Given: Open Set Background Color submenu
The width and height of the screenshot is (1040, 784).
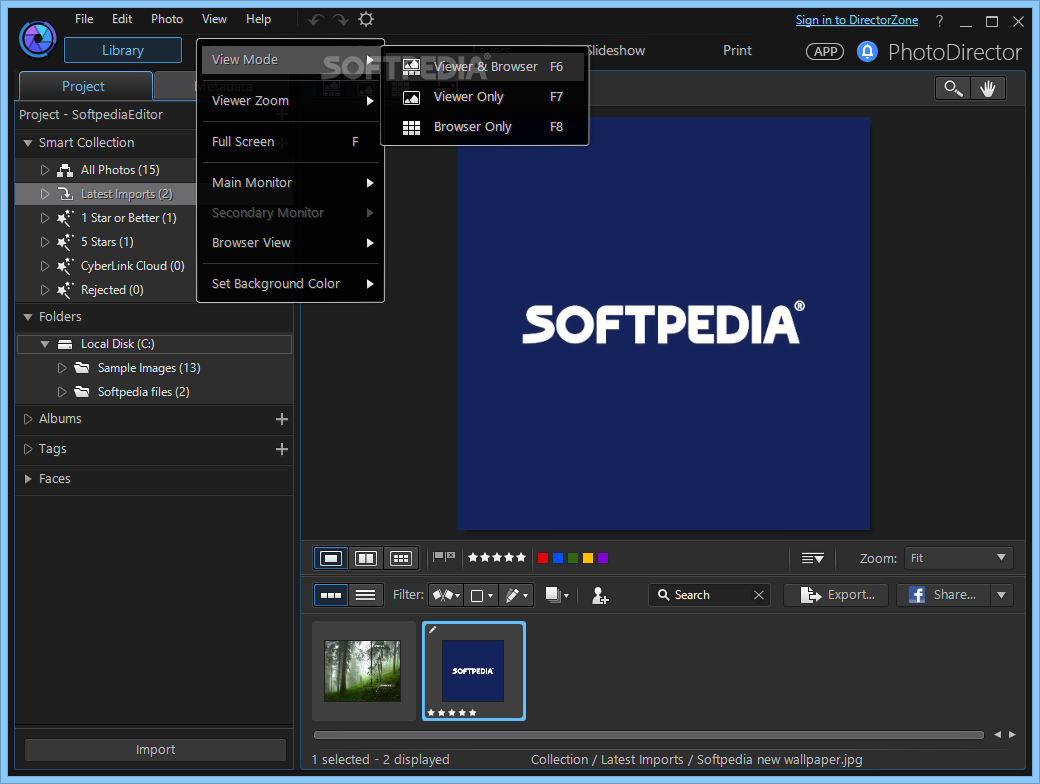Looking at the screenshot, I should point(291,284).
